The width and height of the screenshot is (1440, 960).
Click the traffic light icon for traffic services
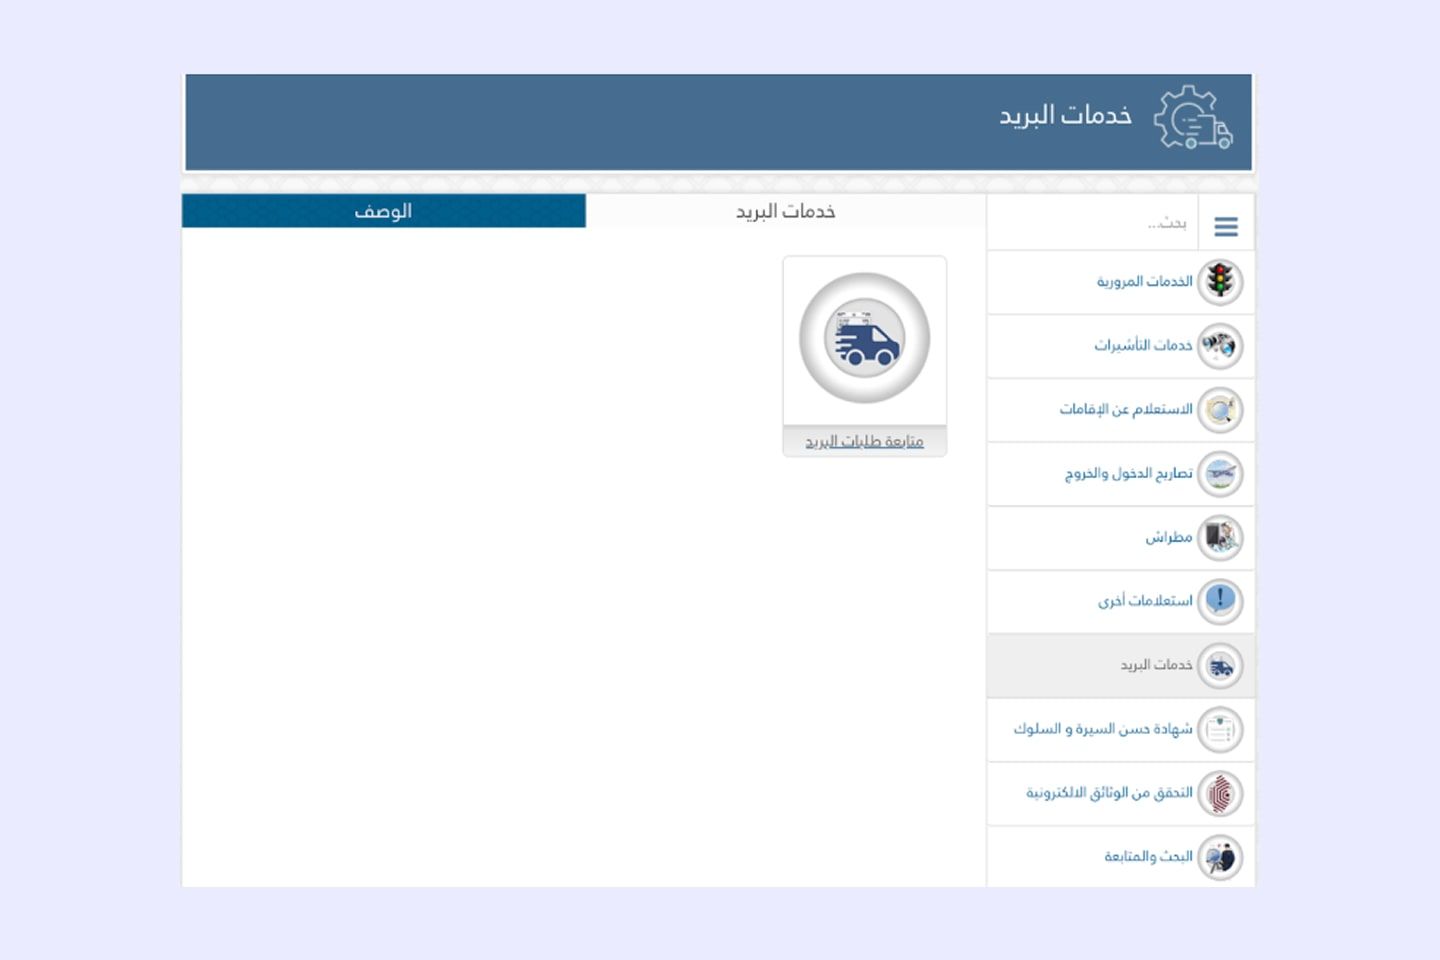click(x=1220, y=282)
